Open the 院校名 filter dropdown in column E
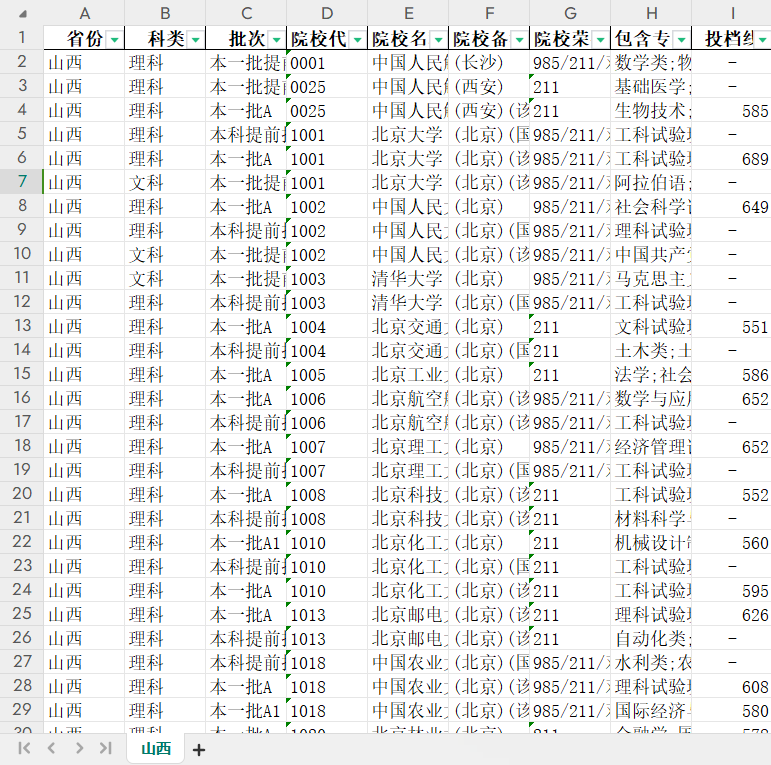Image resolution: width=771 pixels, height=765 pixels. pyautogui.click(x=439, y=39)
